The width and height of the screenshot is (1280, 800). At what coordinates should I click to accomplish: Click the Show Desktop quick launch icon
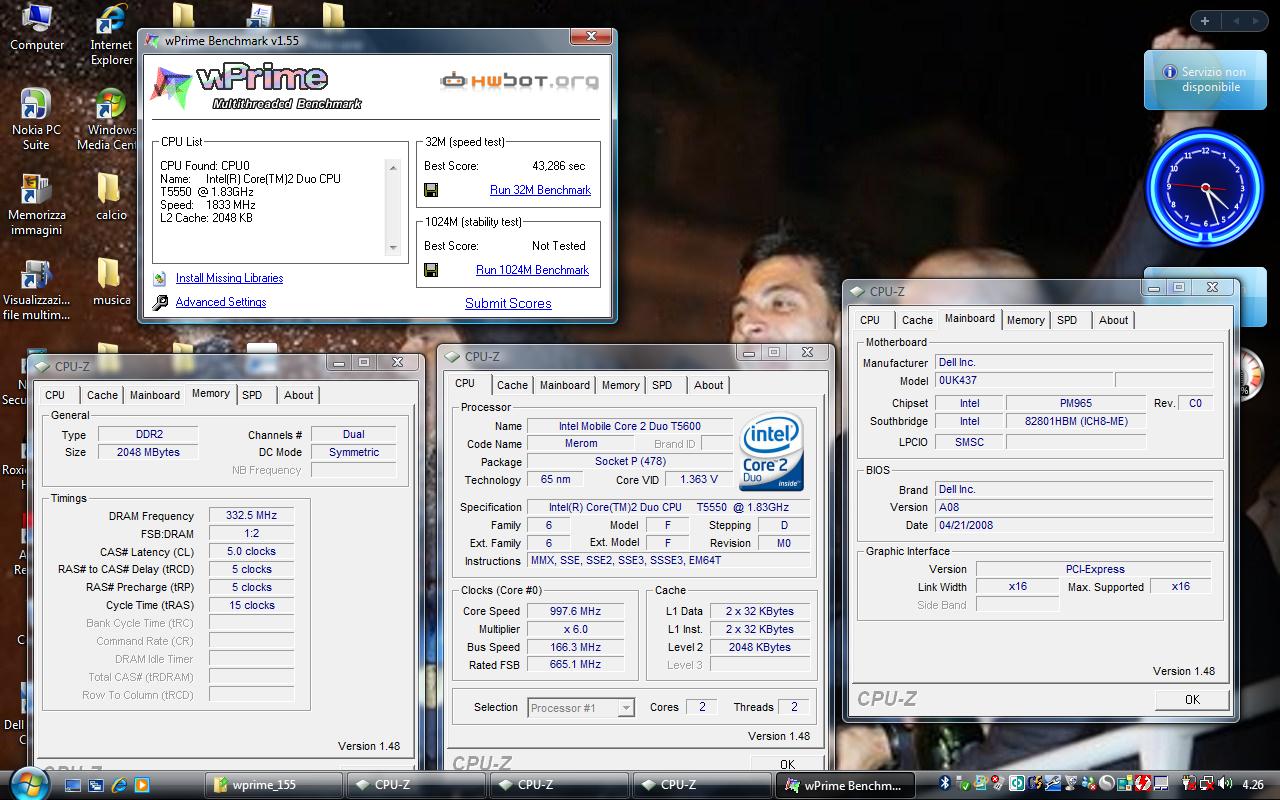point(73,785)
